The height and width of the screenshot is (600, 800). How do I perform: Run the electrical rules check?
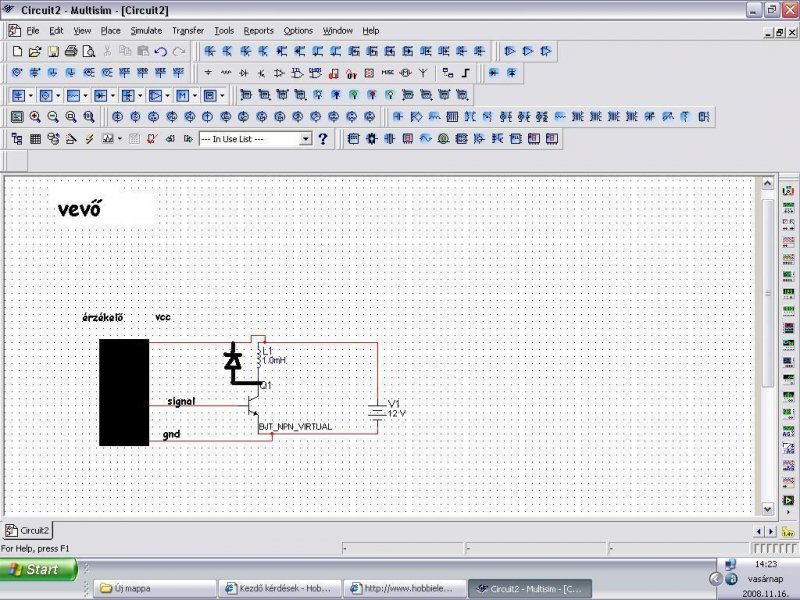coord(152,139)
